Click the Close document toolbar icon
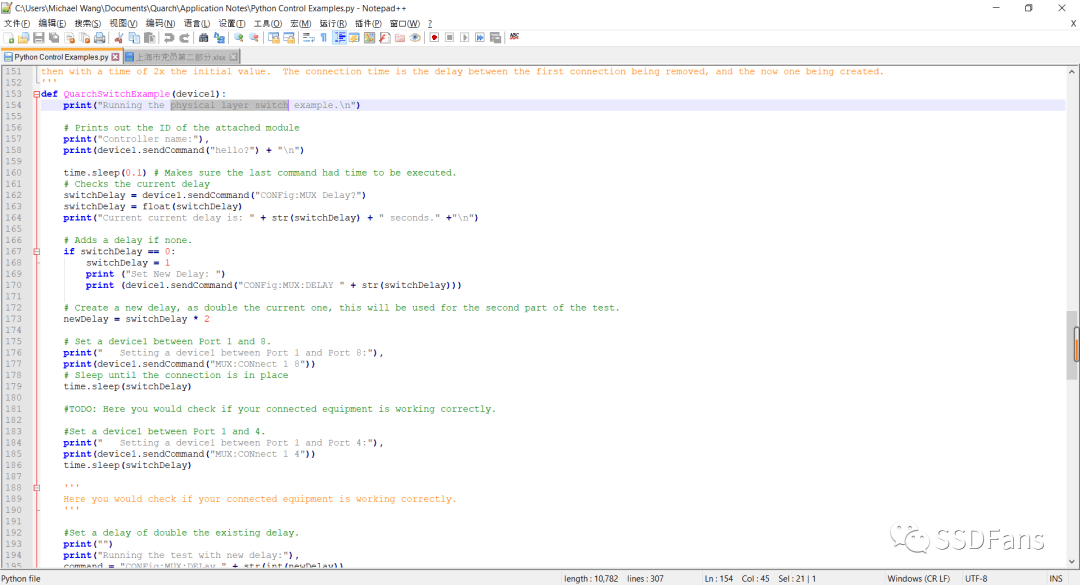The height and width of the screenshot is (585, 1080). [70, 38]
